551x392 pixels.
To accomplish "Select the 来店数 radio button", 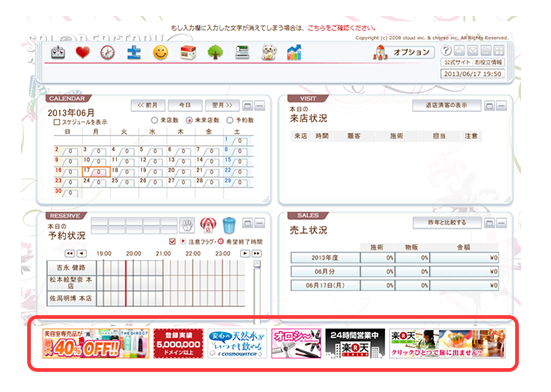I will (x=154, y=120).
